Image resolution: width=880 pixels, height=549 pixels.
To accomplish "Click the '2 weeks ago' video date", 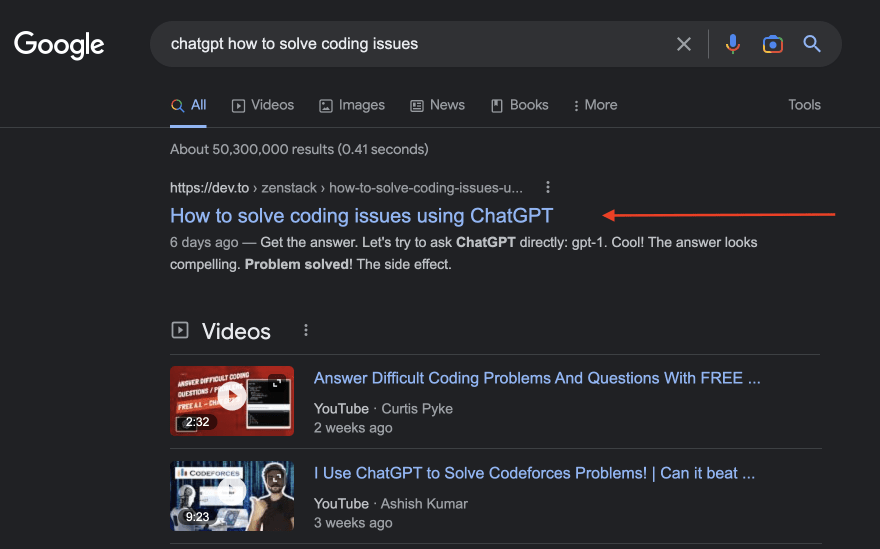I will click(353, 428).
